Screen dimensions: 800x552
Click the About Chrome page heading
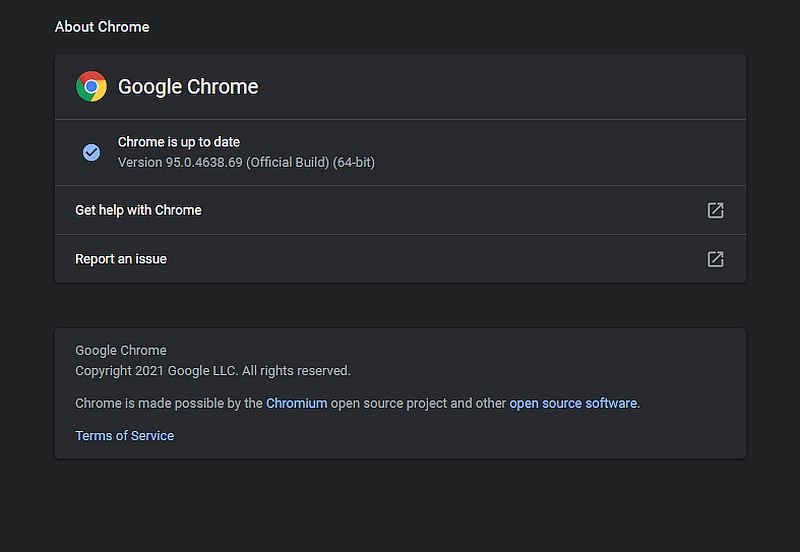(x=102, y=27)
